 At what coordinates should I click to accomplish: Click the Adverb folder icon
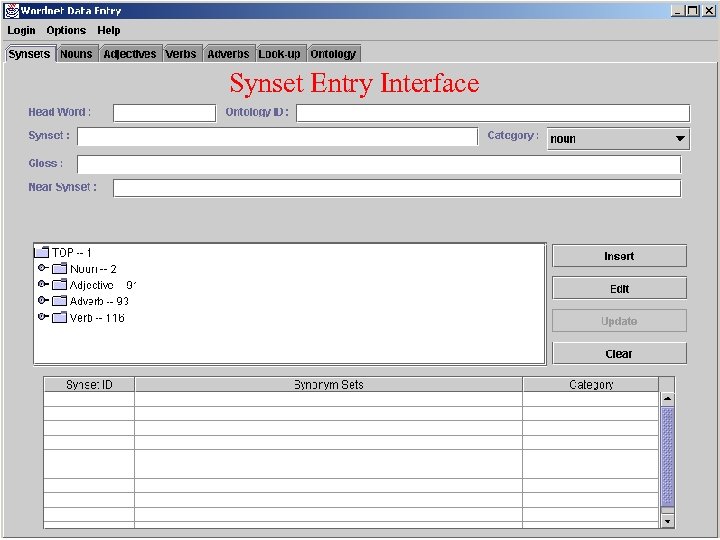pos(60,301)
